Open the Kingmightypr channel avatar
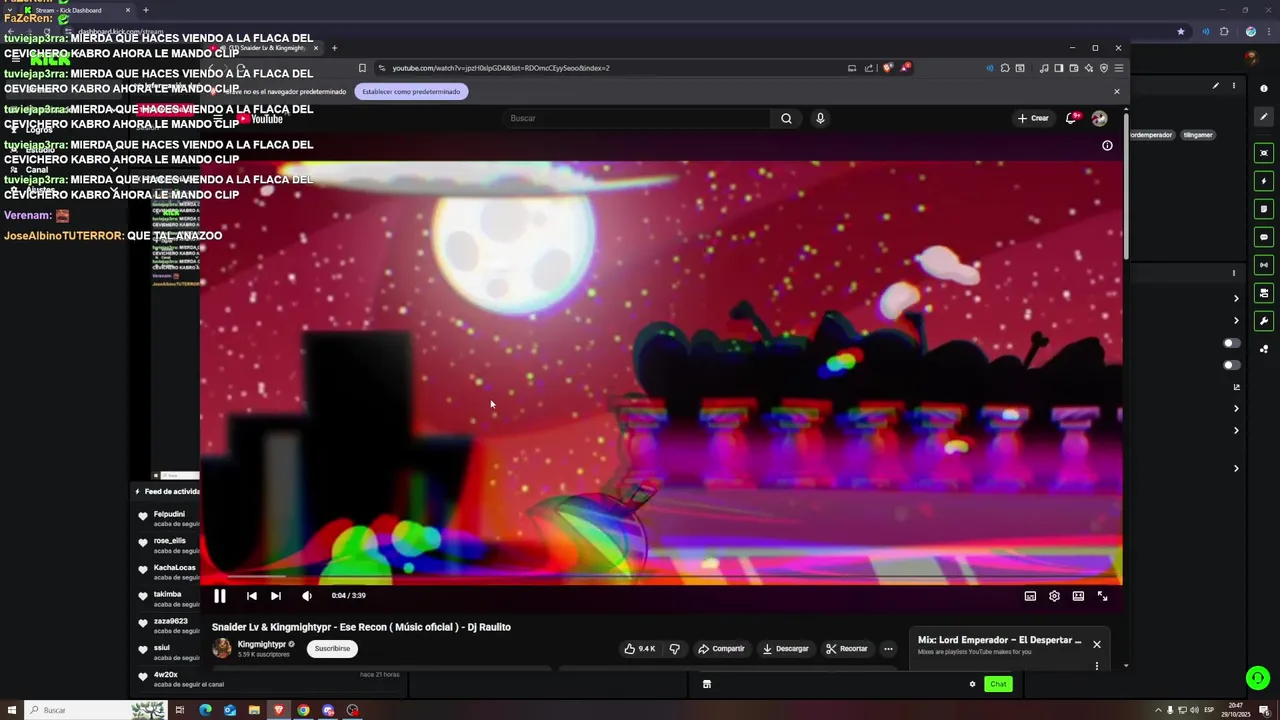Image resolution: width=1280 pixels, height=720 pixels. click(222, 648)
